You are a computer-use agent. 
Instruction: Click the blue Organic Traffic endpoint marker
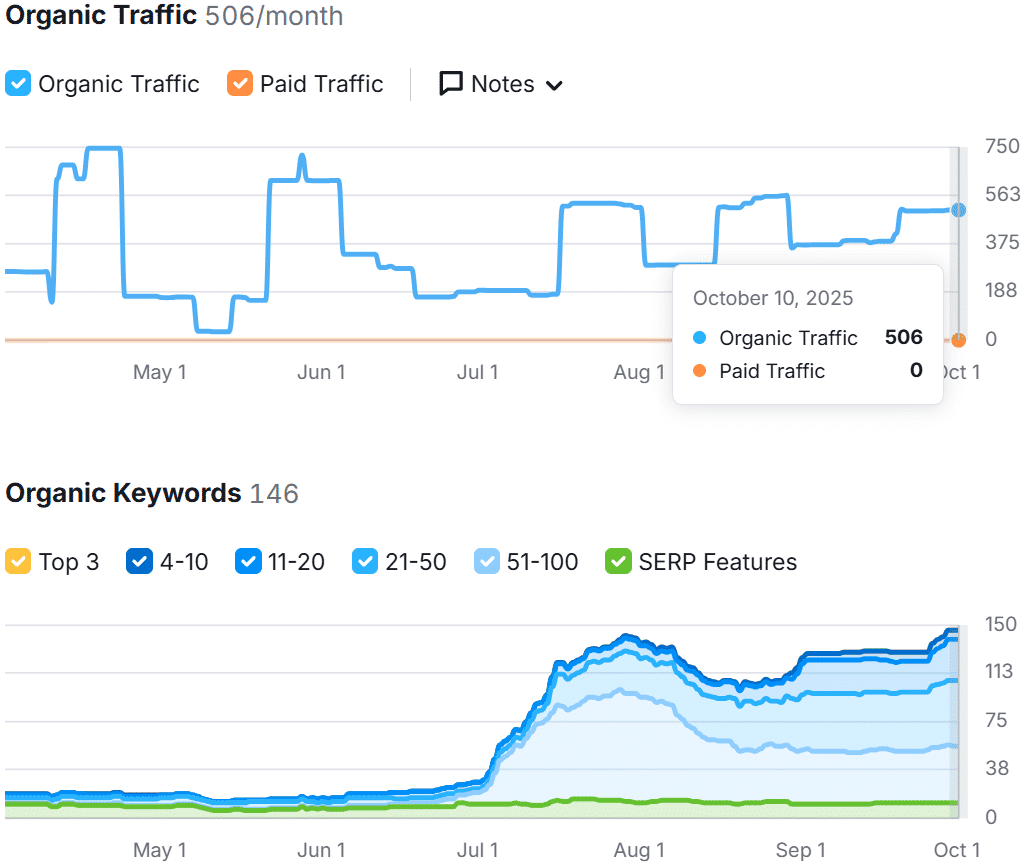958,210
